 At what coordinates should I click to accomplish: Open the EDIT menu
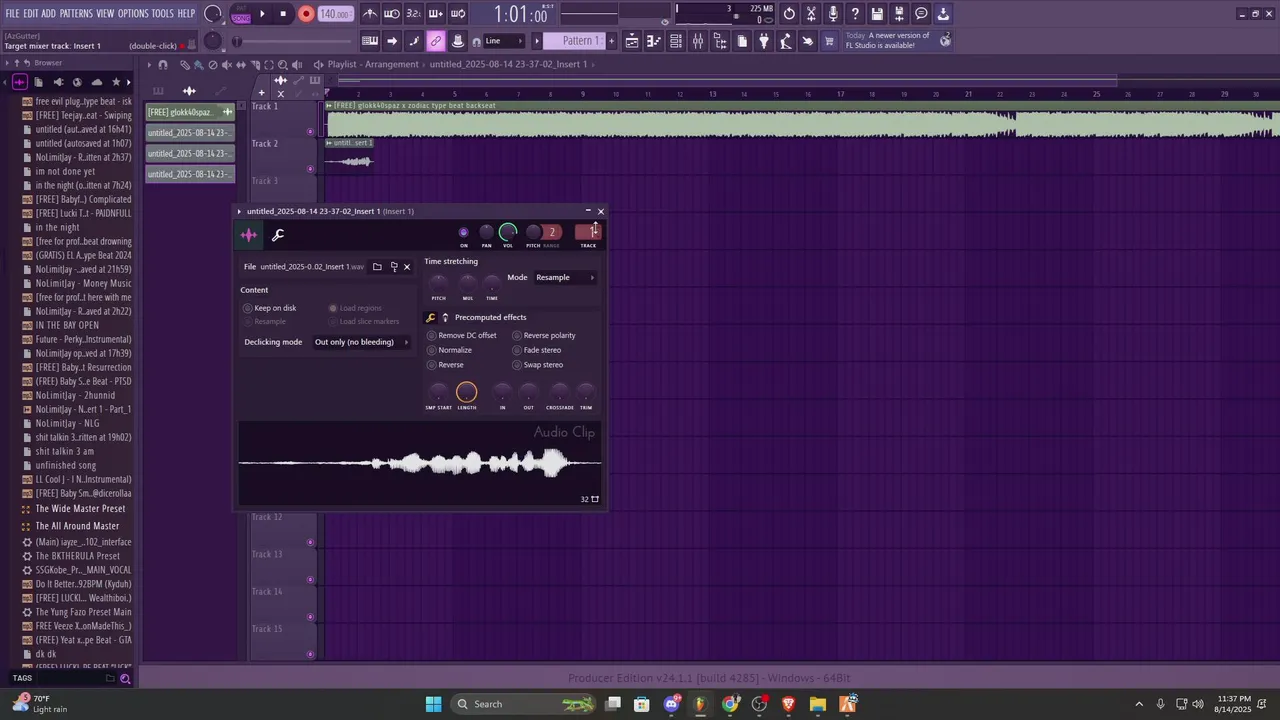tap(31, 14)
